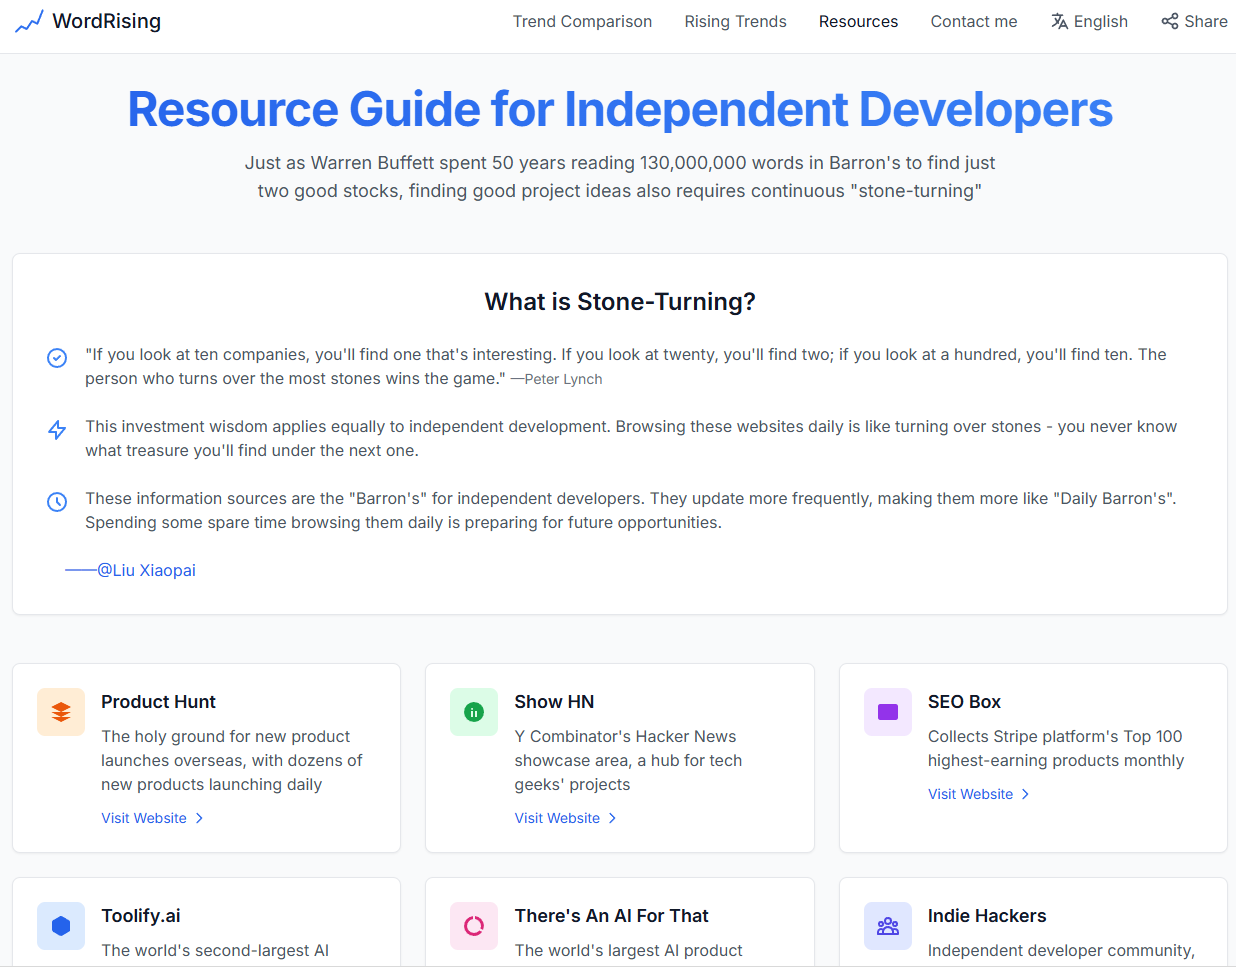Select the Resources nav item
Screen dimensions: 1236x967
pos(858,21)
